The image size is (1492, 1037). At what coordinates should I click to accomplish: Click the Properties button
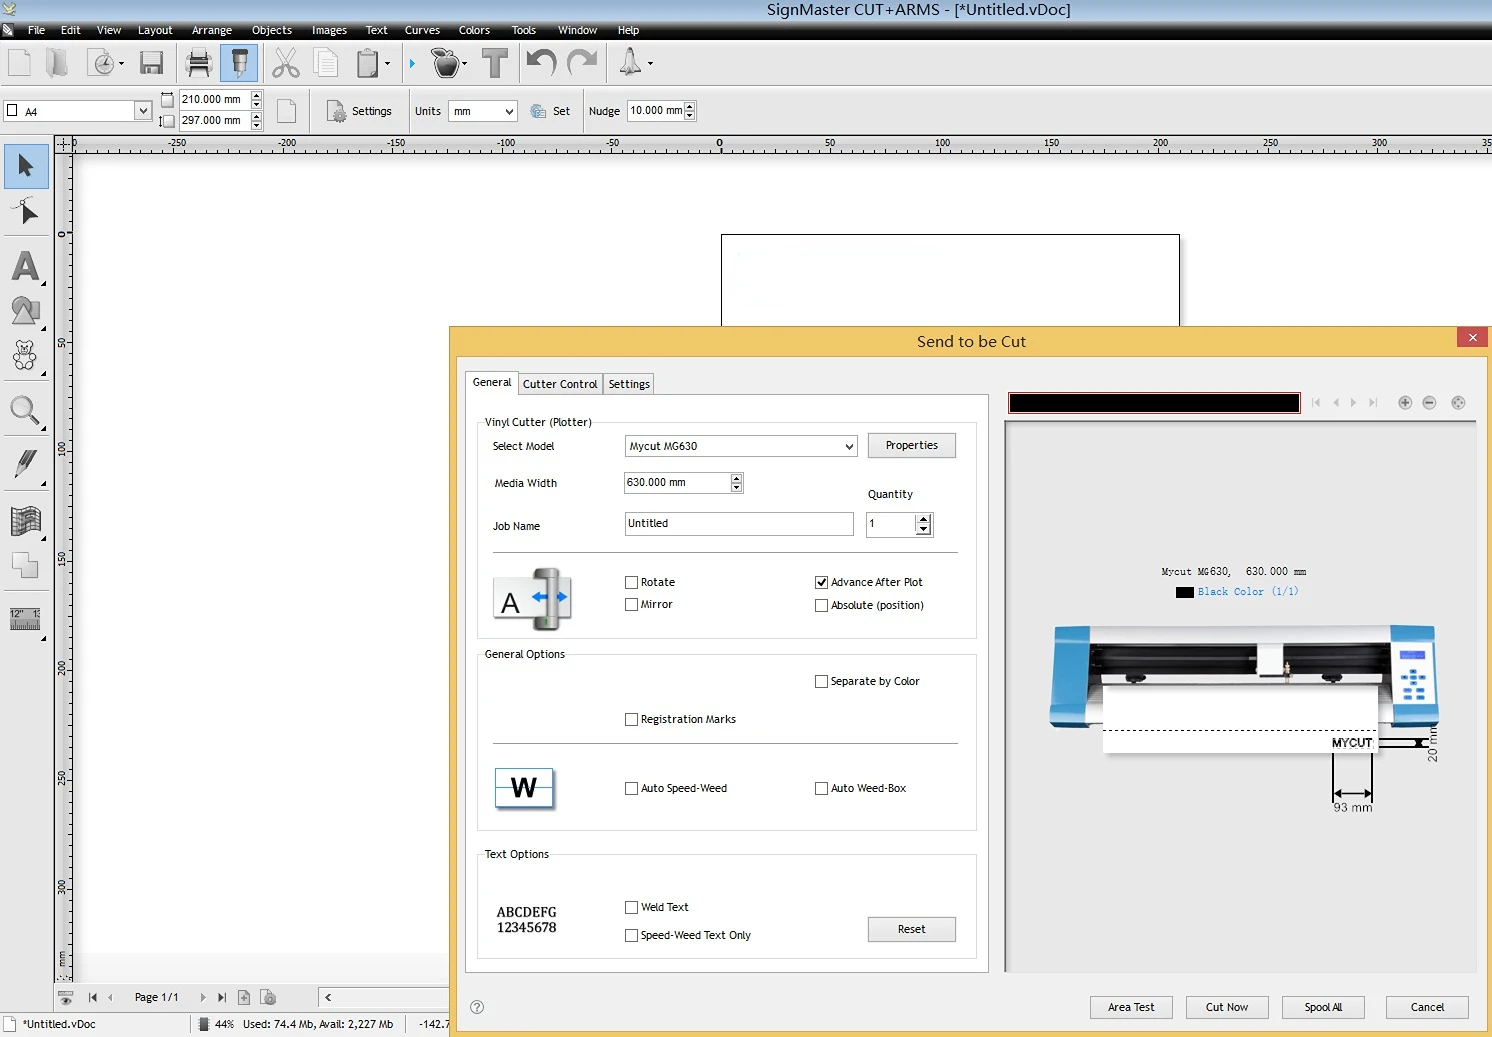[x=911, y=446]
